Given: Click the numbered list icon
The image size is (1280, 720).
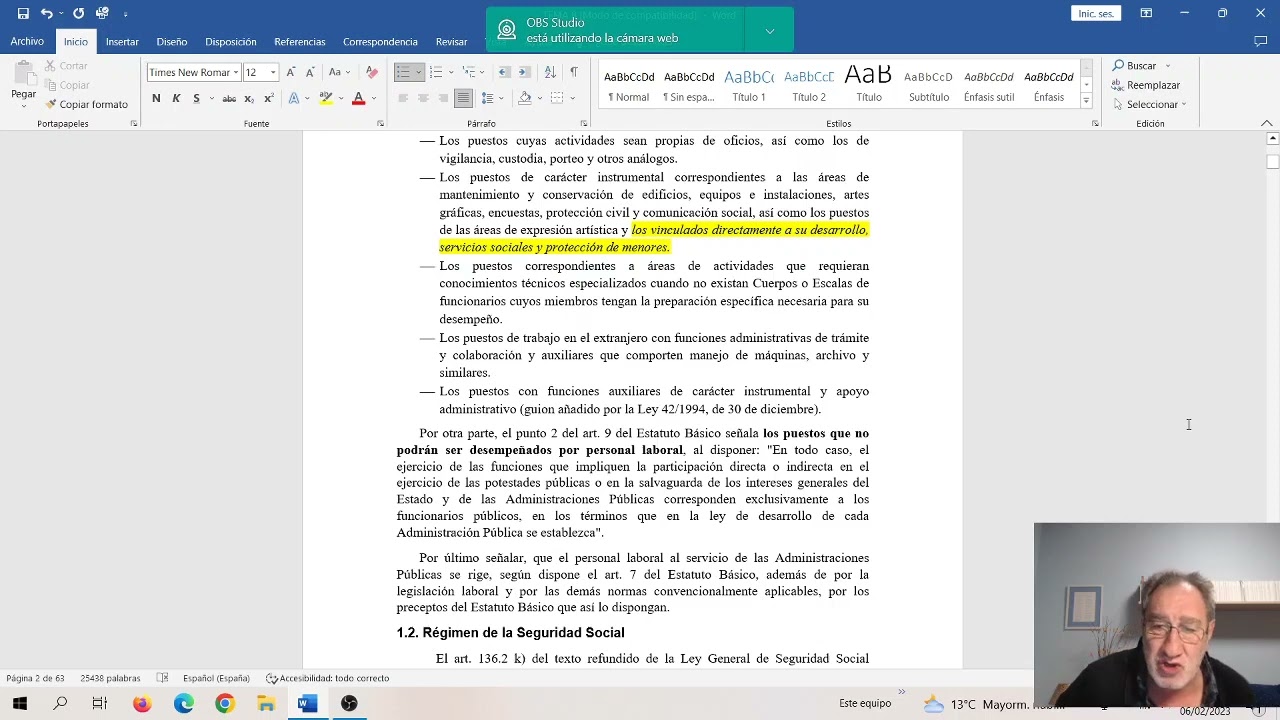Looking at the screenshot, I should pos(435,72).
